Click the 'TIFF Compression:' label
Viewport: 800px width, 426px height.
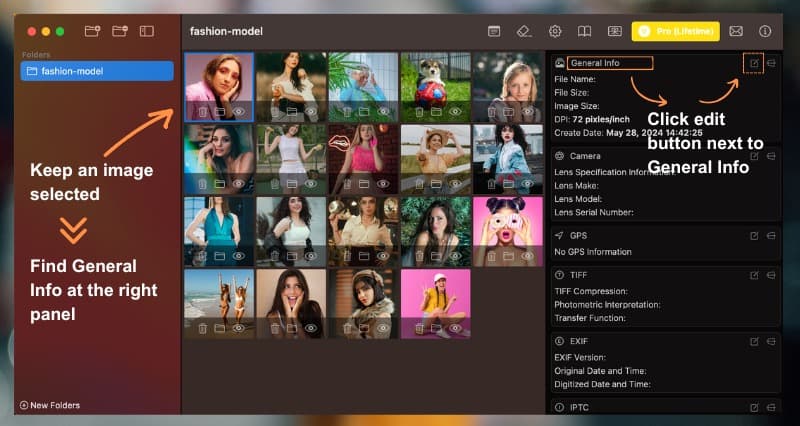tap(591, 291)
